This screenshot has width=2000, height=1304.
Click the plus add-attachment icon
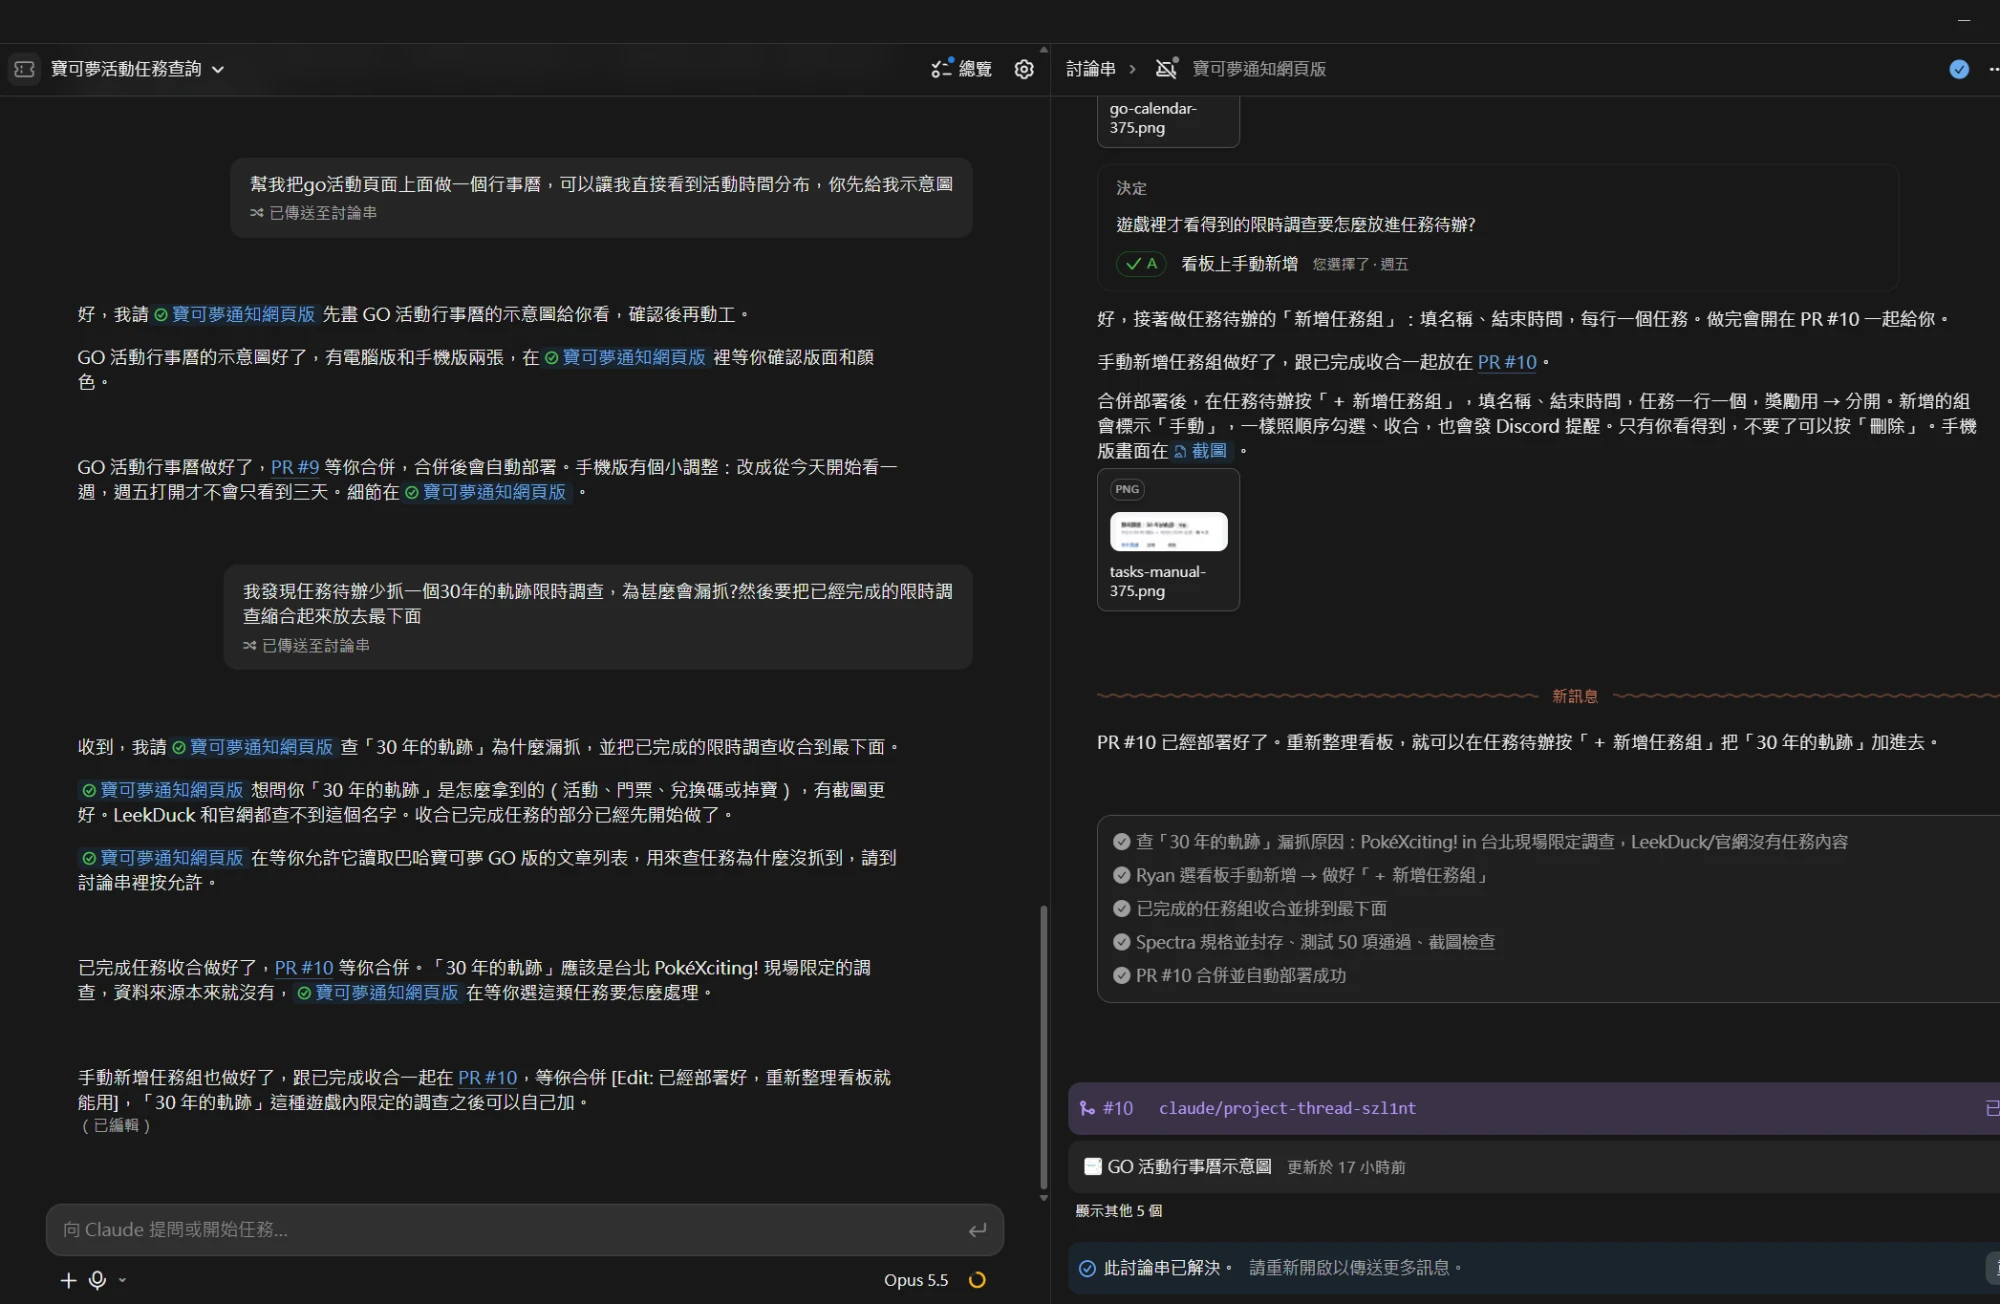68,1280
